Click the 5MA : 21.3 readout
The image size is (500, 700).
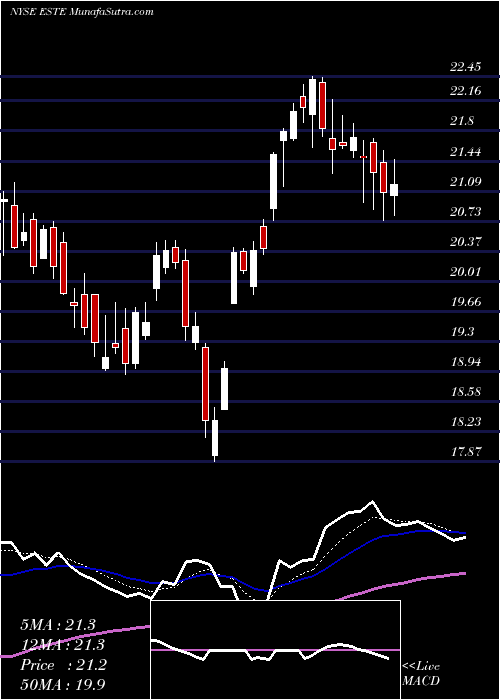click(58, 624)
